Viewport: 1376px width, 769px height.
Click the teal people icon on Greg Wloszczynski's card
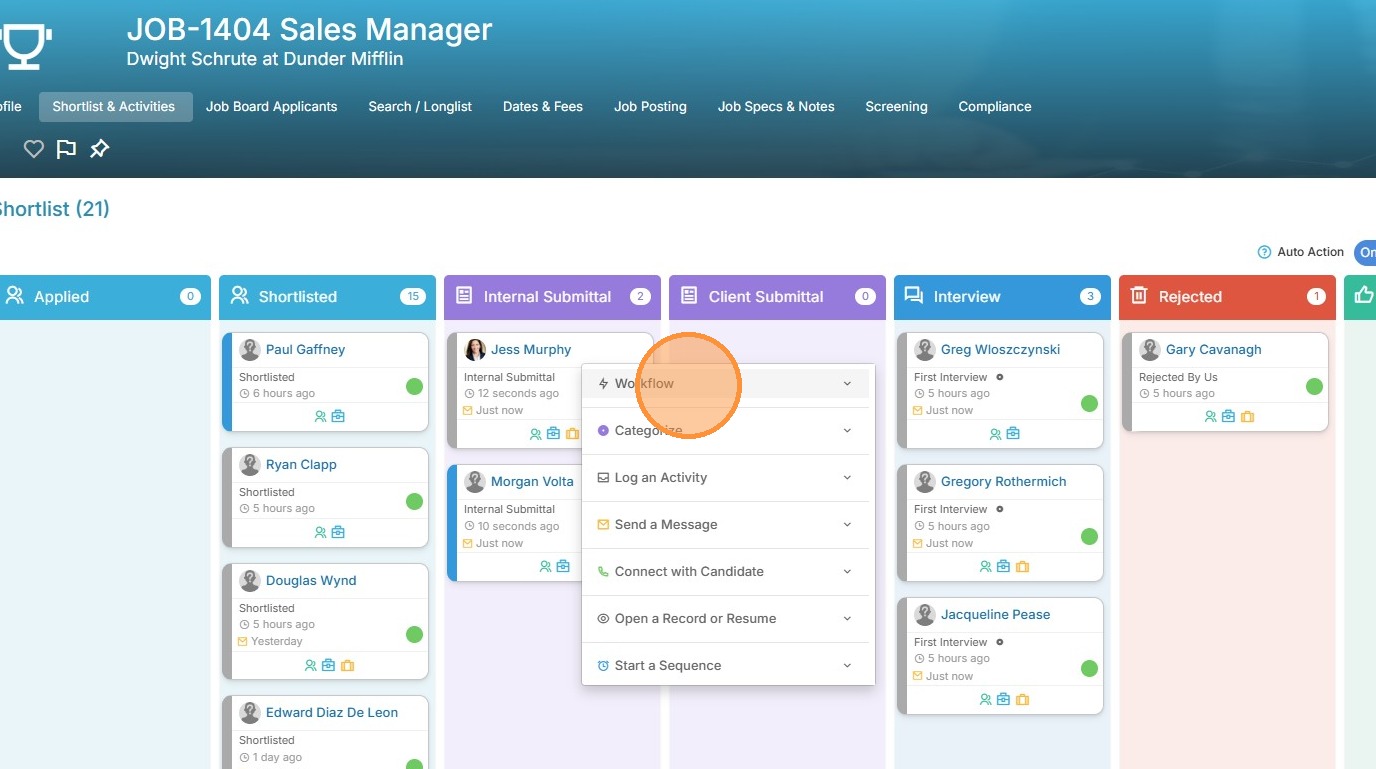(x=995, y=433)
